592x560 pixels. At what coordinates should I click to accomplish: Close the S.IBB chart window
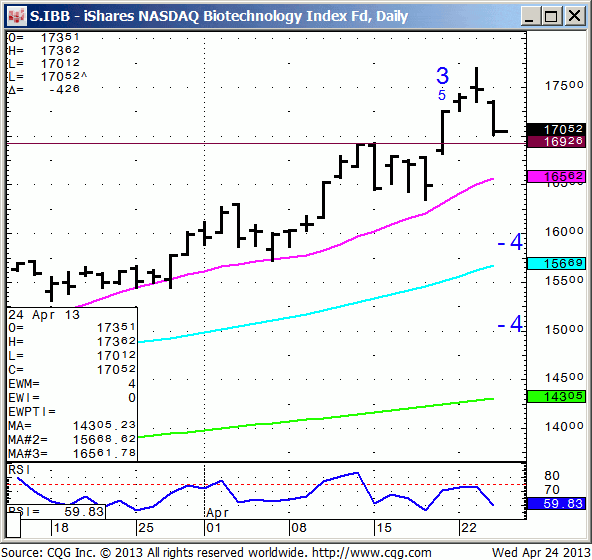click(x=574, y=16)
